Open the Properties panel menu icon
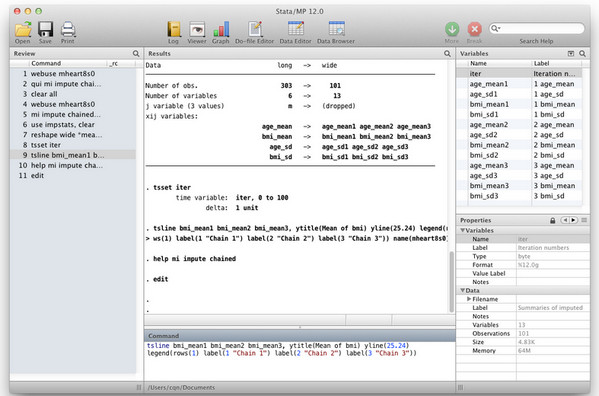The width and height of the screenshot is (599, 396). point(584,220)
